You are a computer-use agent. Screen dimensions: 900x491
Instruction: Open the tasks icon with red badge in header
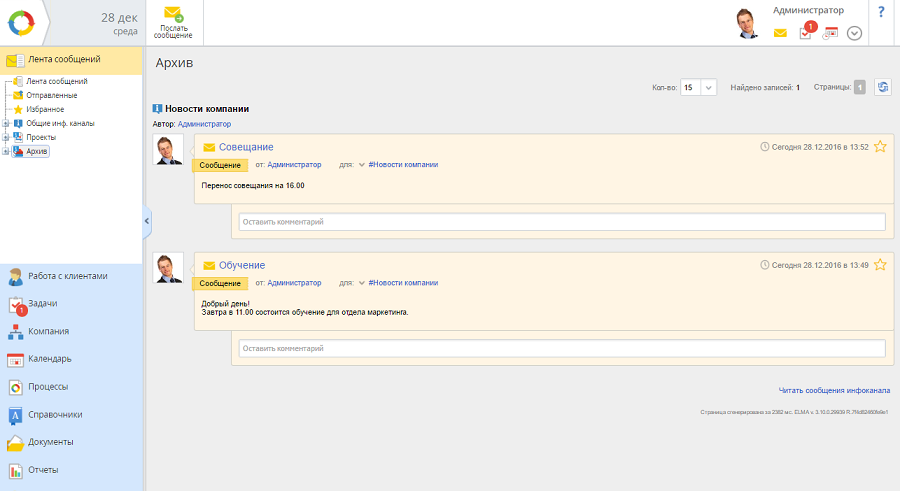click(x=806, y=32)
